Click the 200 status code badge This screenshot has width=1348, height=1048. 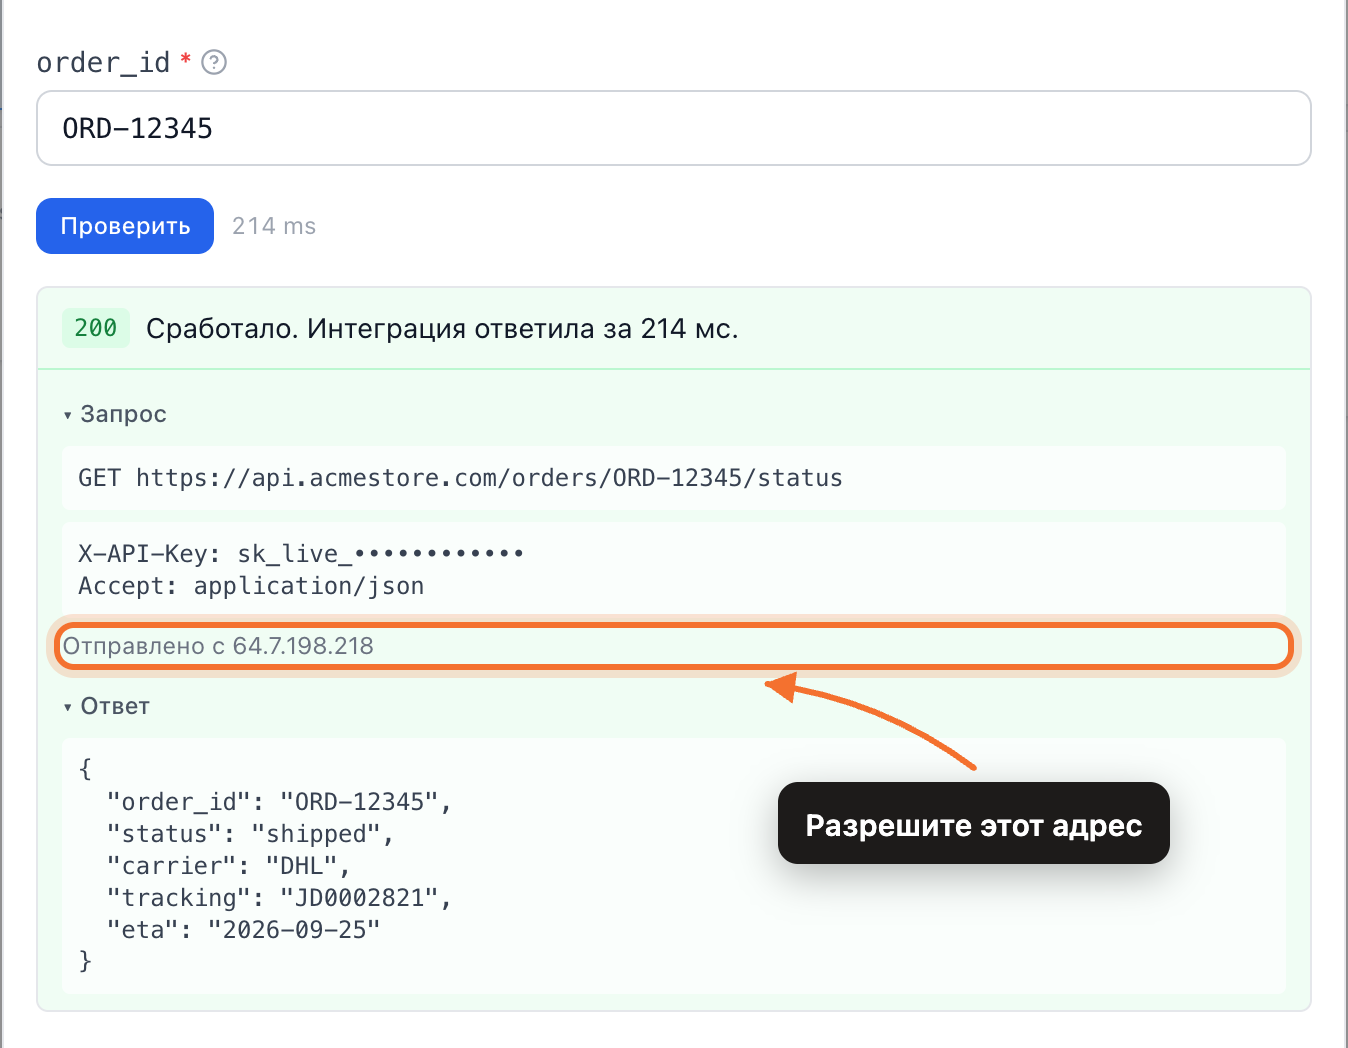[96, 328]
